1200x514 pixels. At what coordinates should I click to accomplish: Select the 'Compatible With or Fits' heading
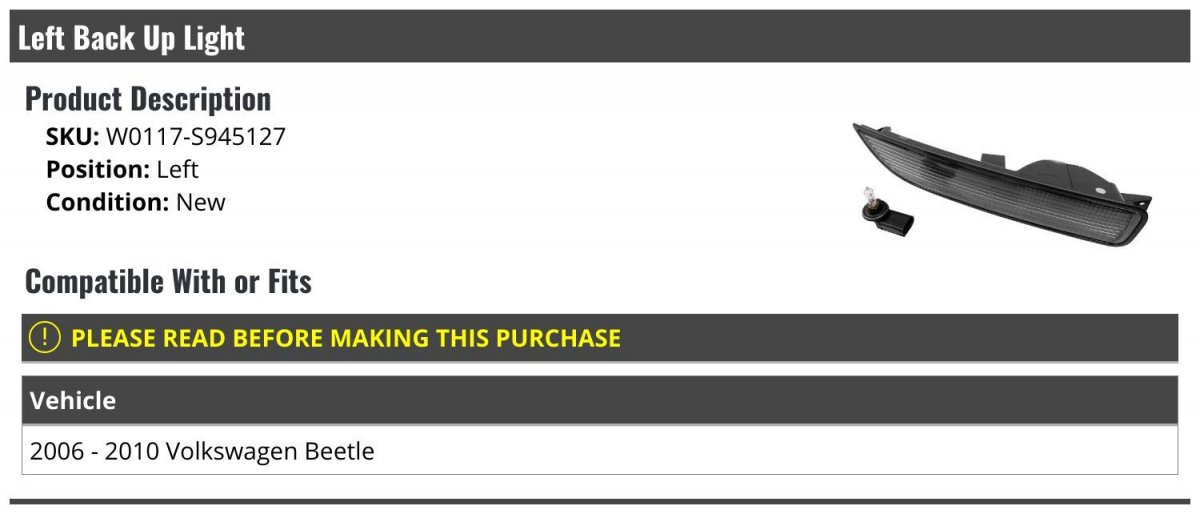(168, 282)
